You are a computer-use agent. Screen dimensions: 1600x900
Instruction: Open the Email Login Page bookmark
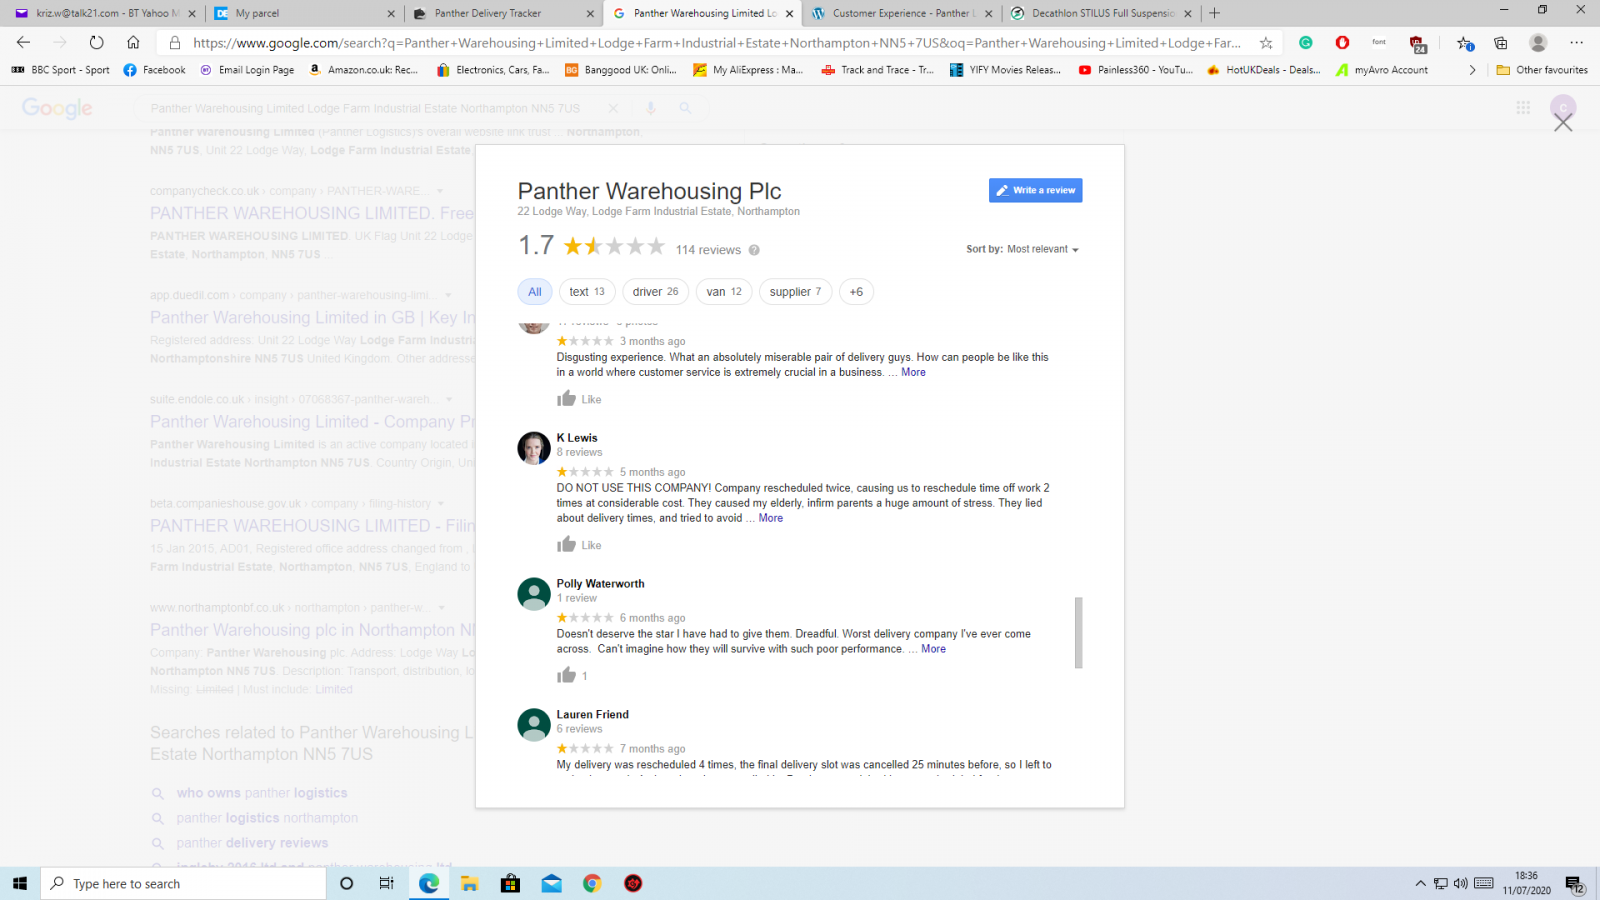(247, 70)
